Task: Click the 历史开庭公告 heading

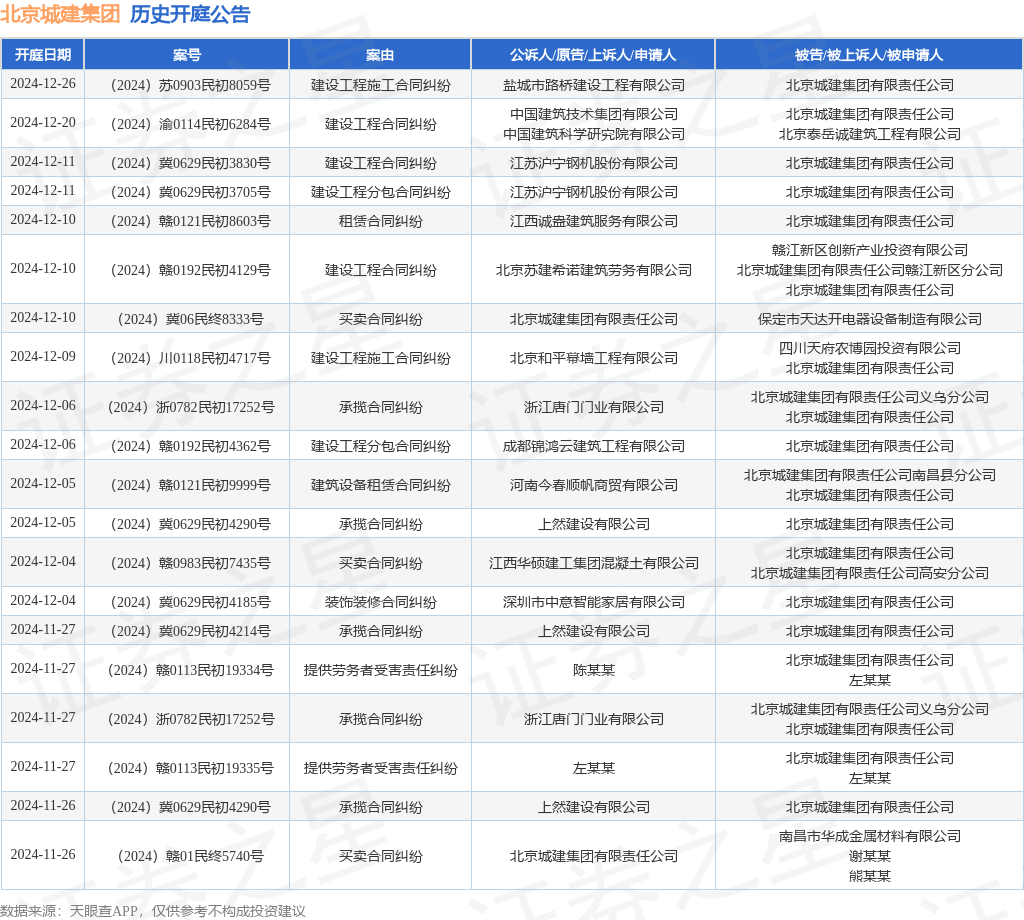Action: 190,14
